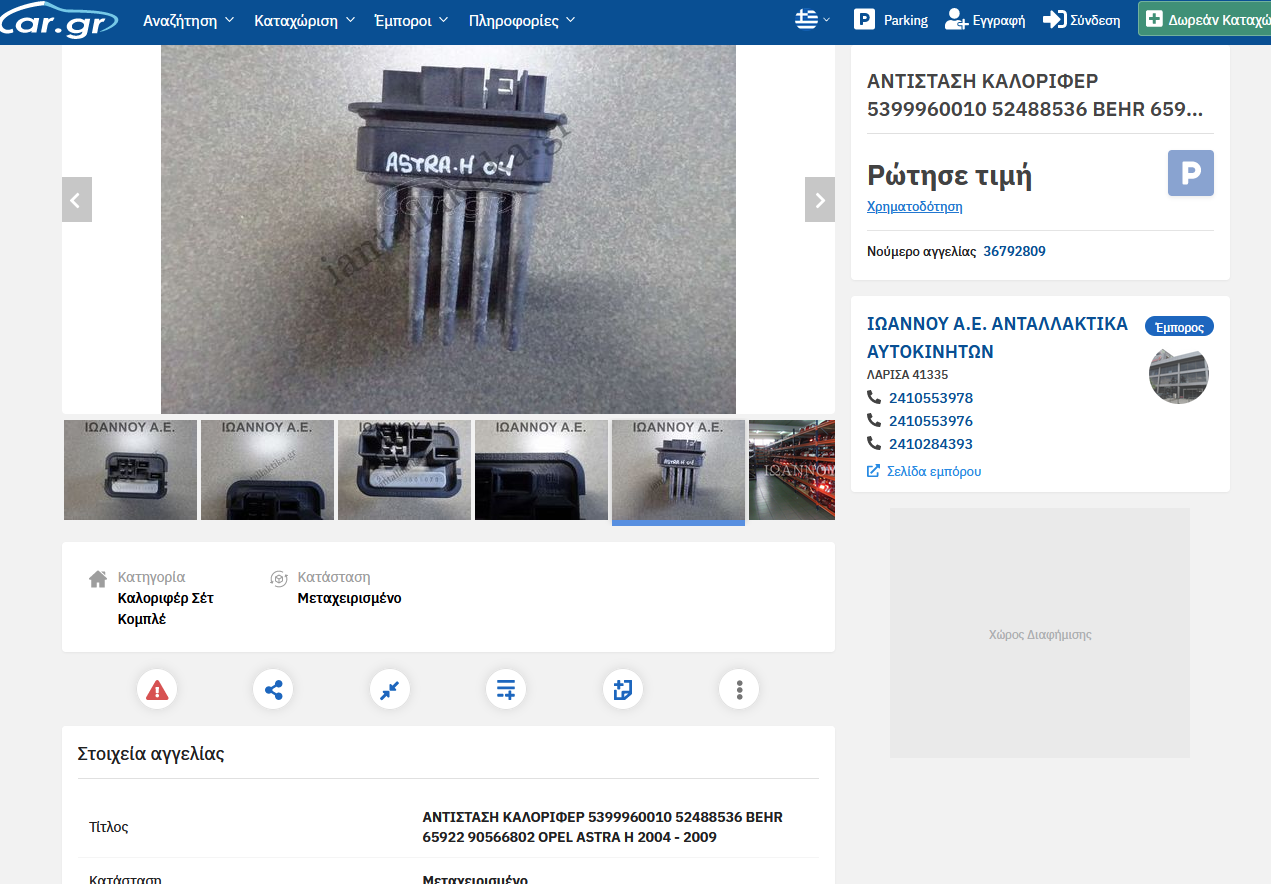Go to Εγγραφή registration
Screen dimensions: 1271x884
(x=985, y=20)
